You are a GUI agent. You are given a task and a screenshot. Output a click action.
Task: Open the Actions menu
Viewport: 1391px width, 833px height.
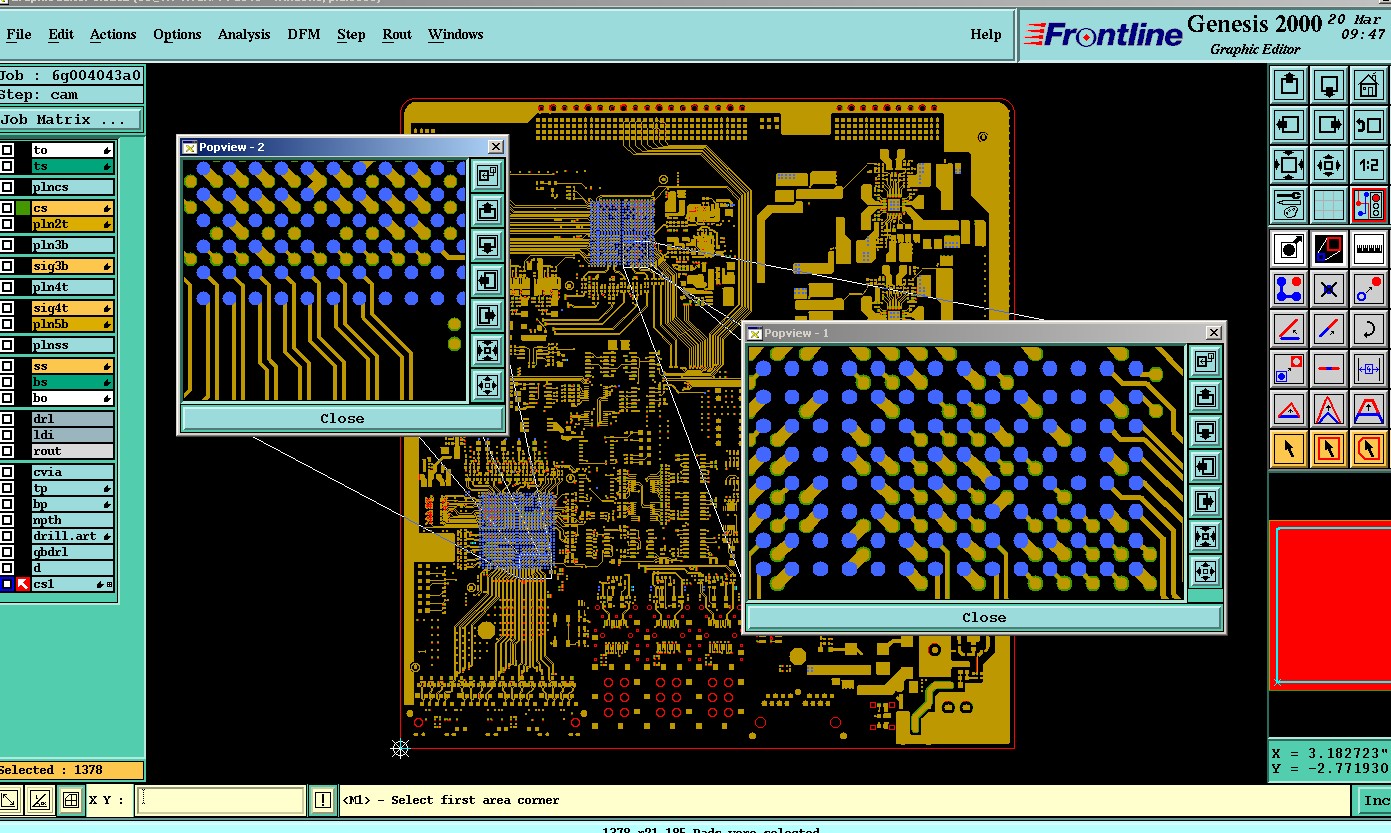click(x=113, y=34)
